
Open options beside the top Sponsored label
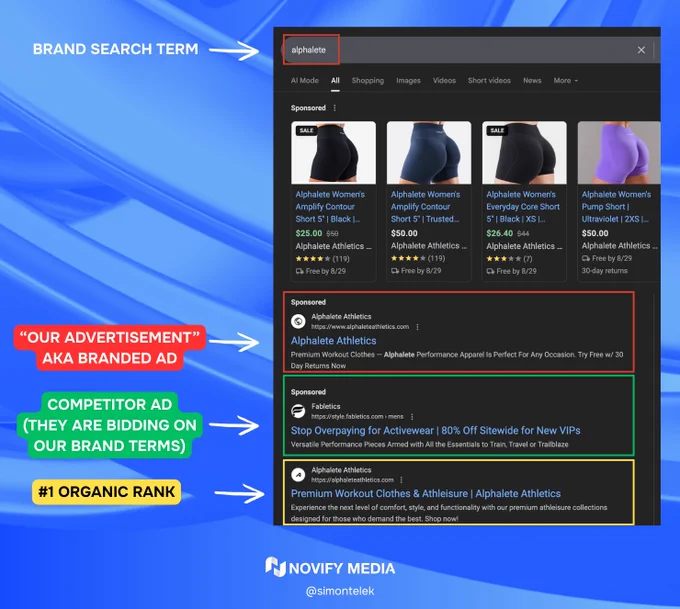(x=334, y=108)
